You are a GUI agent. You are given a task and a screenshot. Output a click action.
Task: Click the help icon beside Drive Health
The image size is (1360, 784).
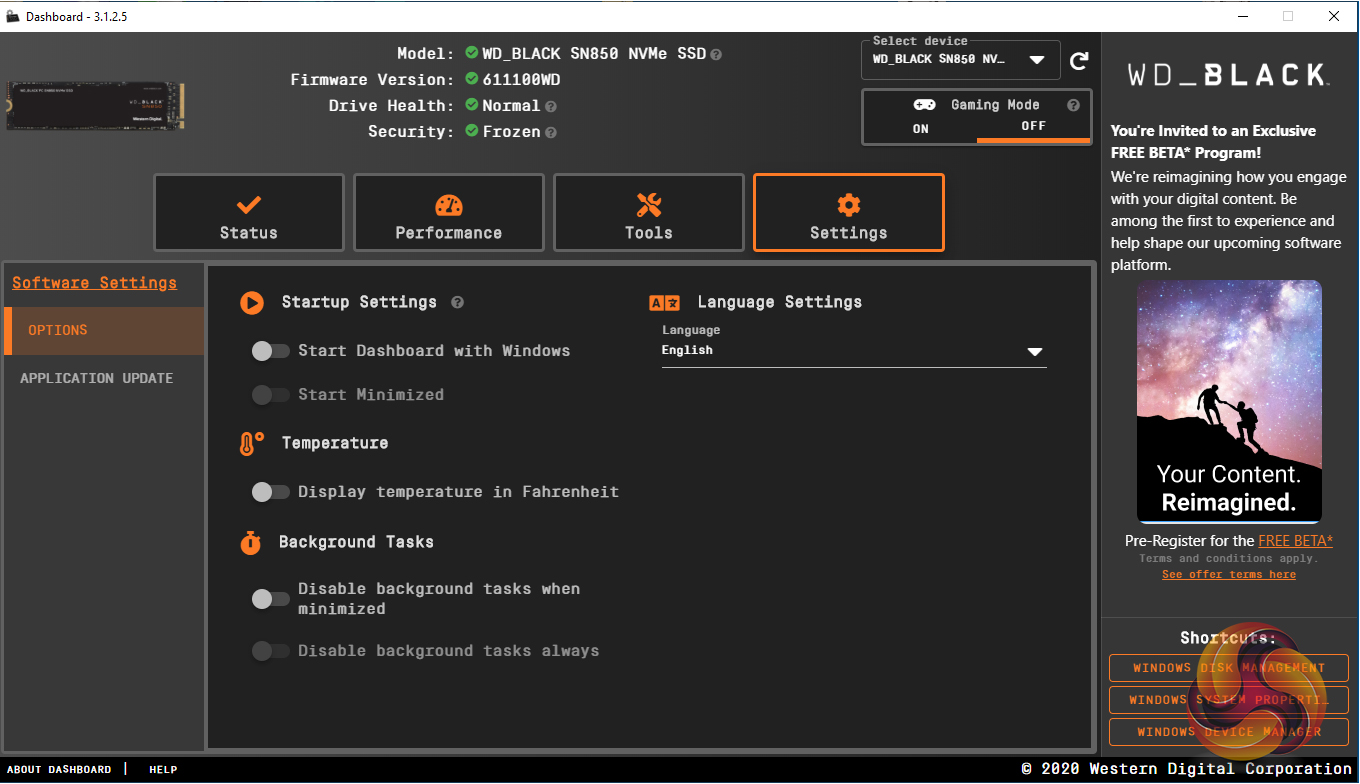[x=551, y=106]
